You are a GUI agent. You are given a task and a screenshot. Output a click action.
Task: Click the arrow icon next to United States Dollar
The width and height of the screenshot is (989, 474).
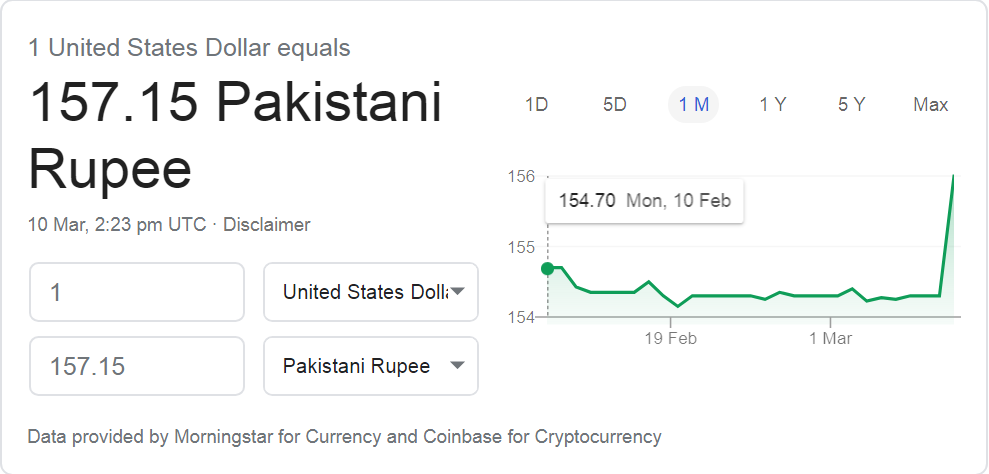tap(458, 291)
